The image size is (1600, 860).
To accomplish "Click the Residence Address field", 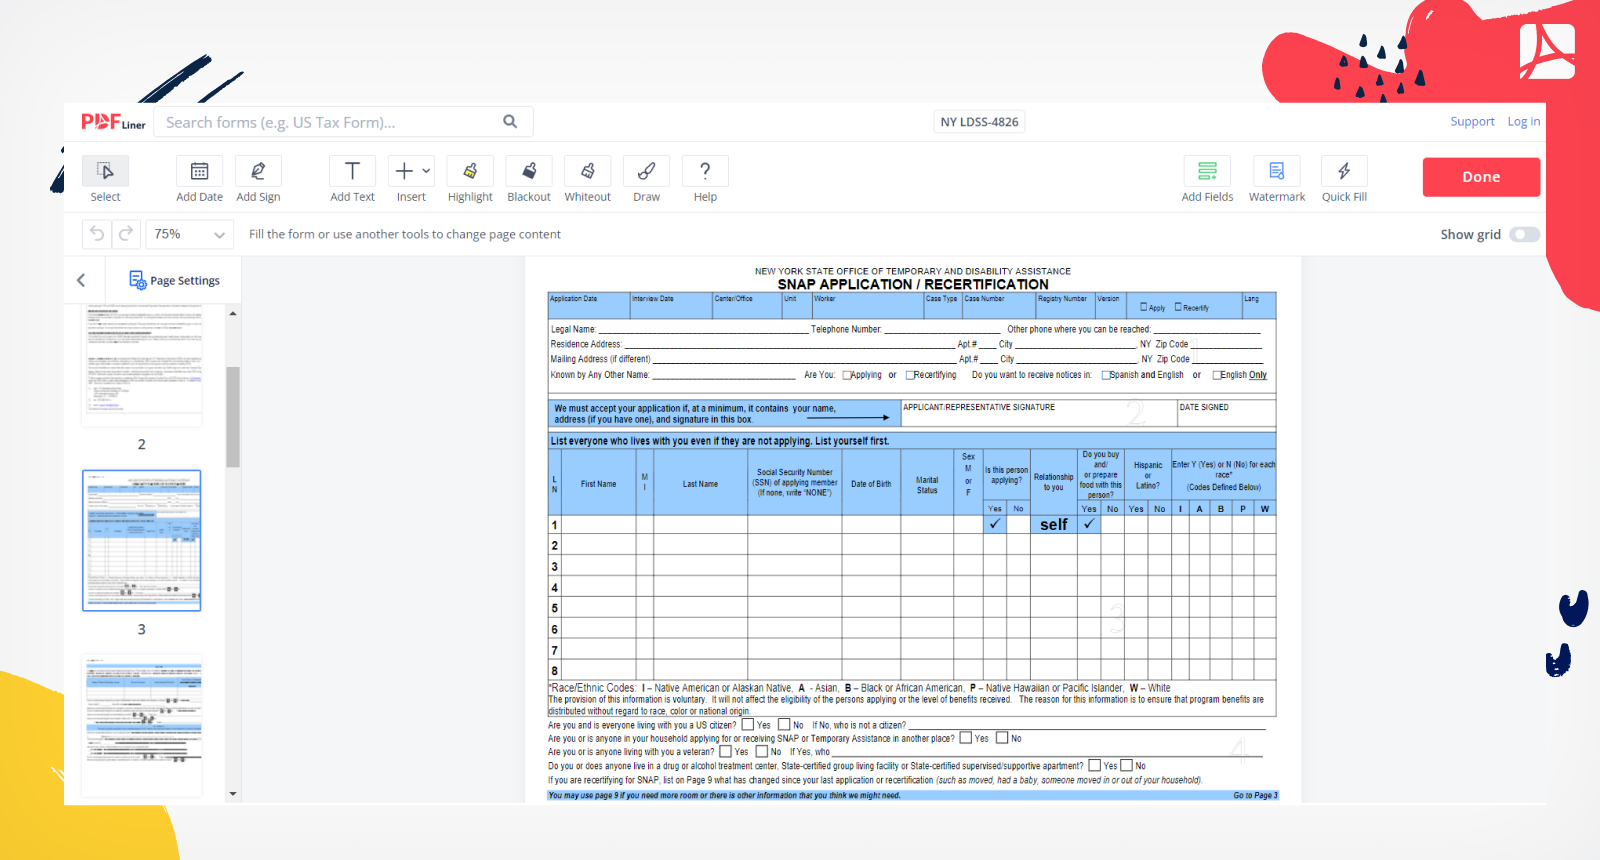I will pyautogui.click(x=789, y=343).
